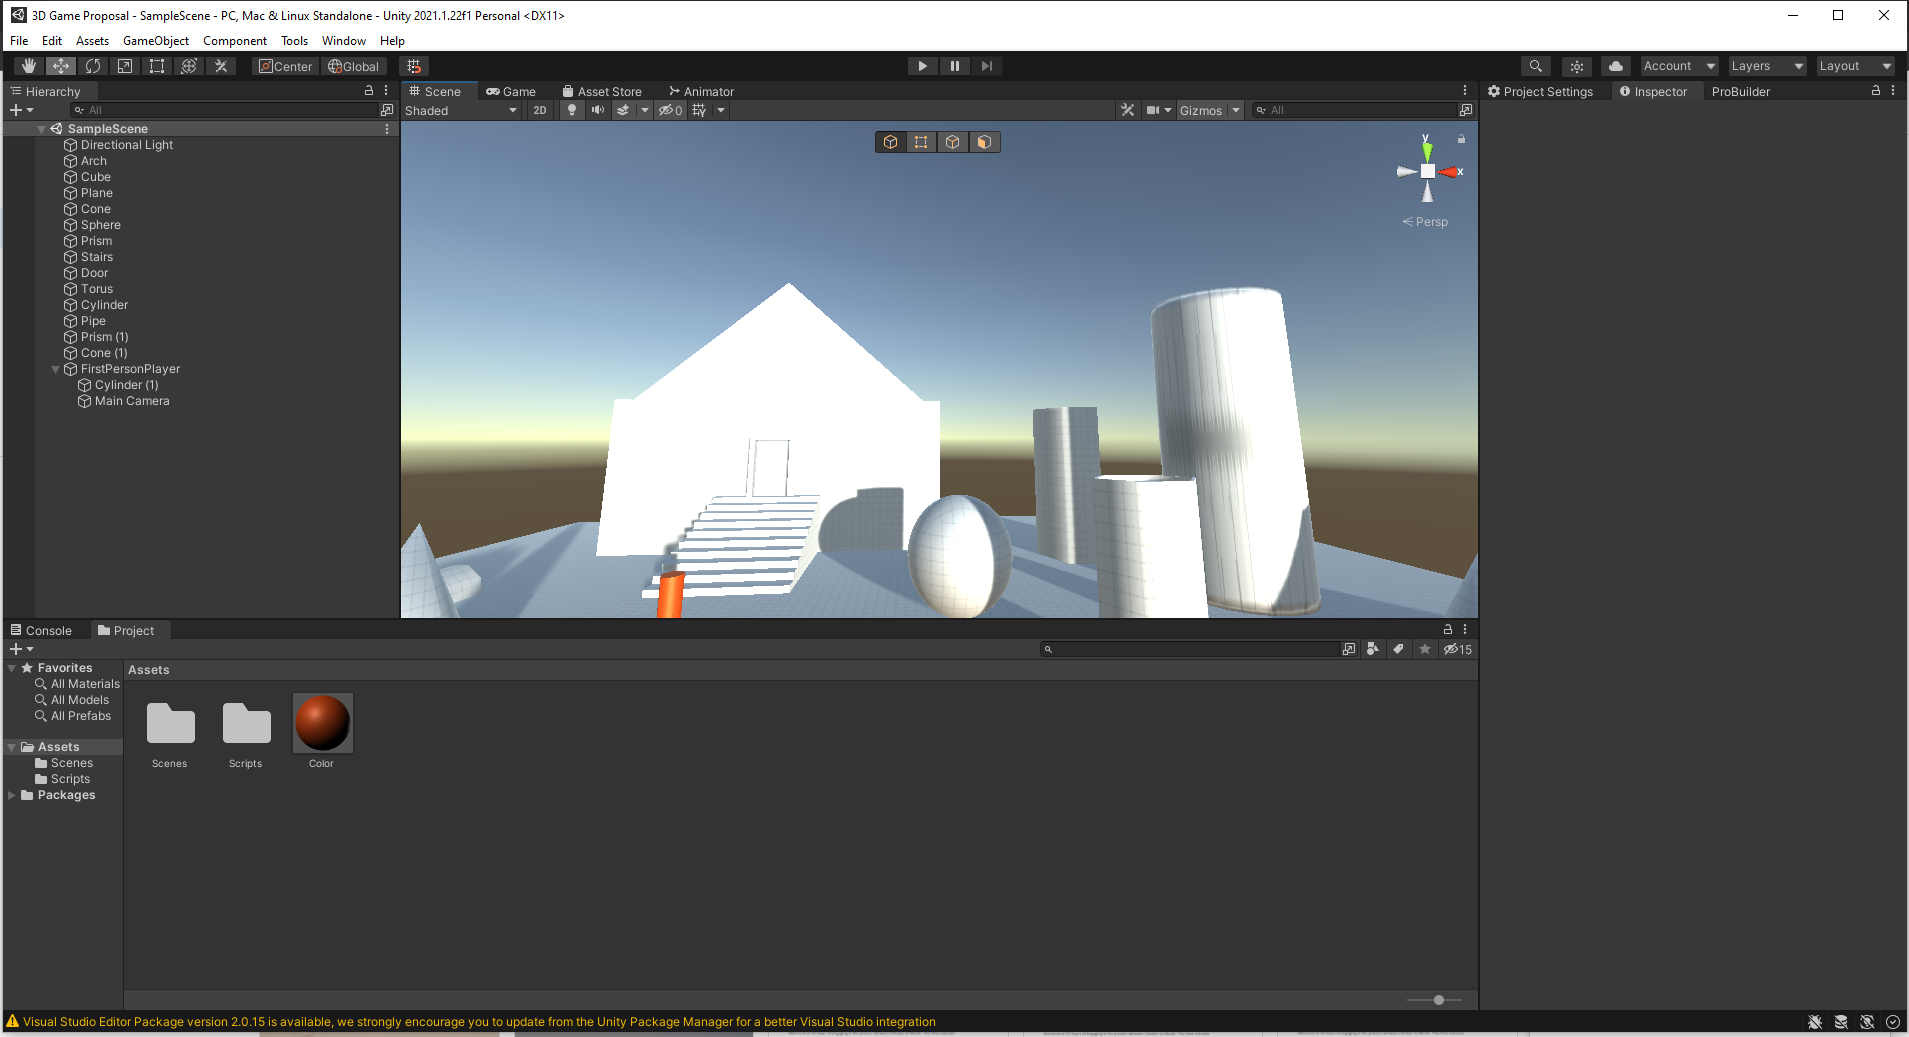
Task: Open the Component tools icon in Scene view
Action: pyautogui.click(x=1127, y=110)
